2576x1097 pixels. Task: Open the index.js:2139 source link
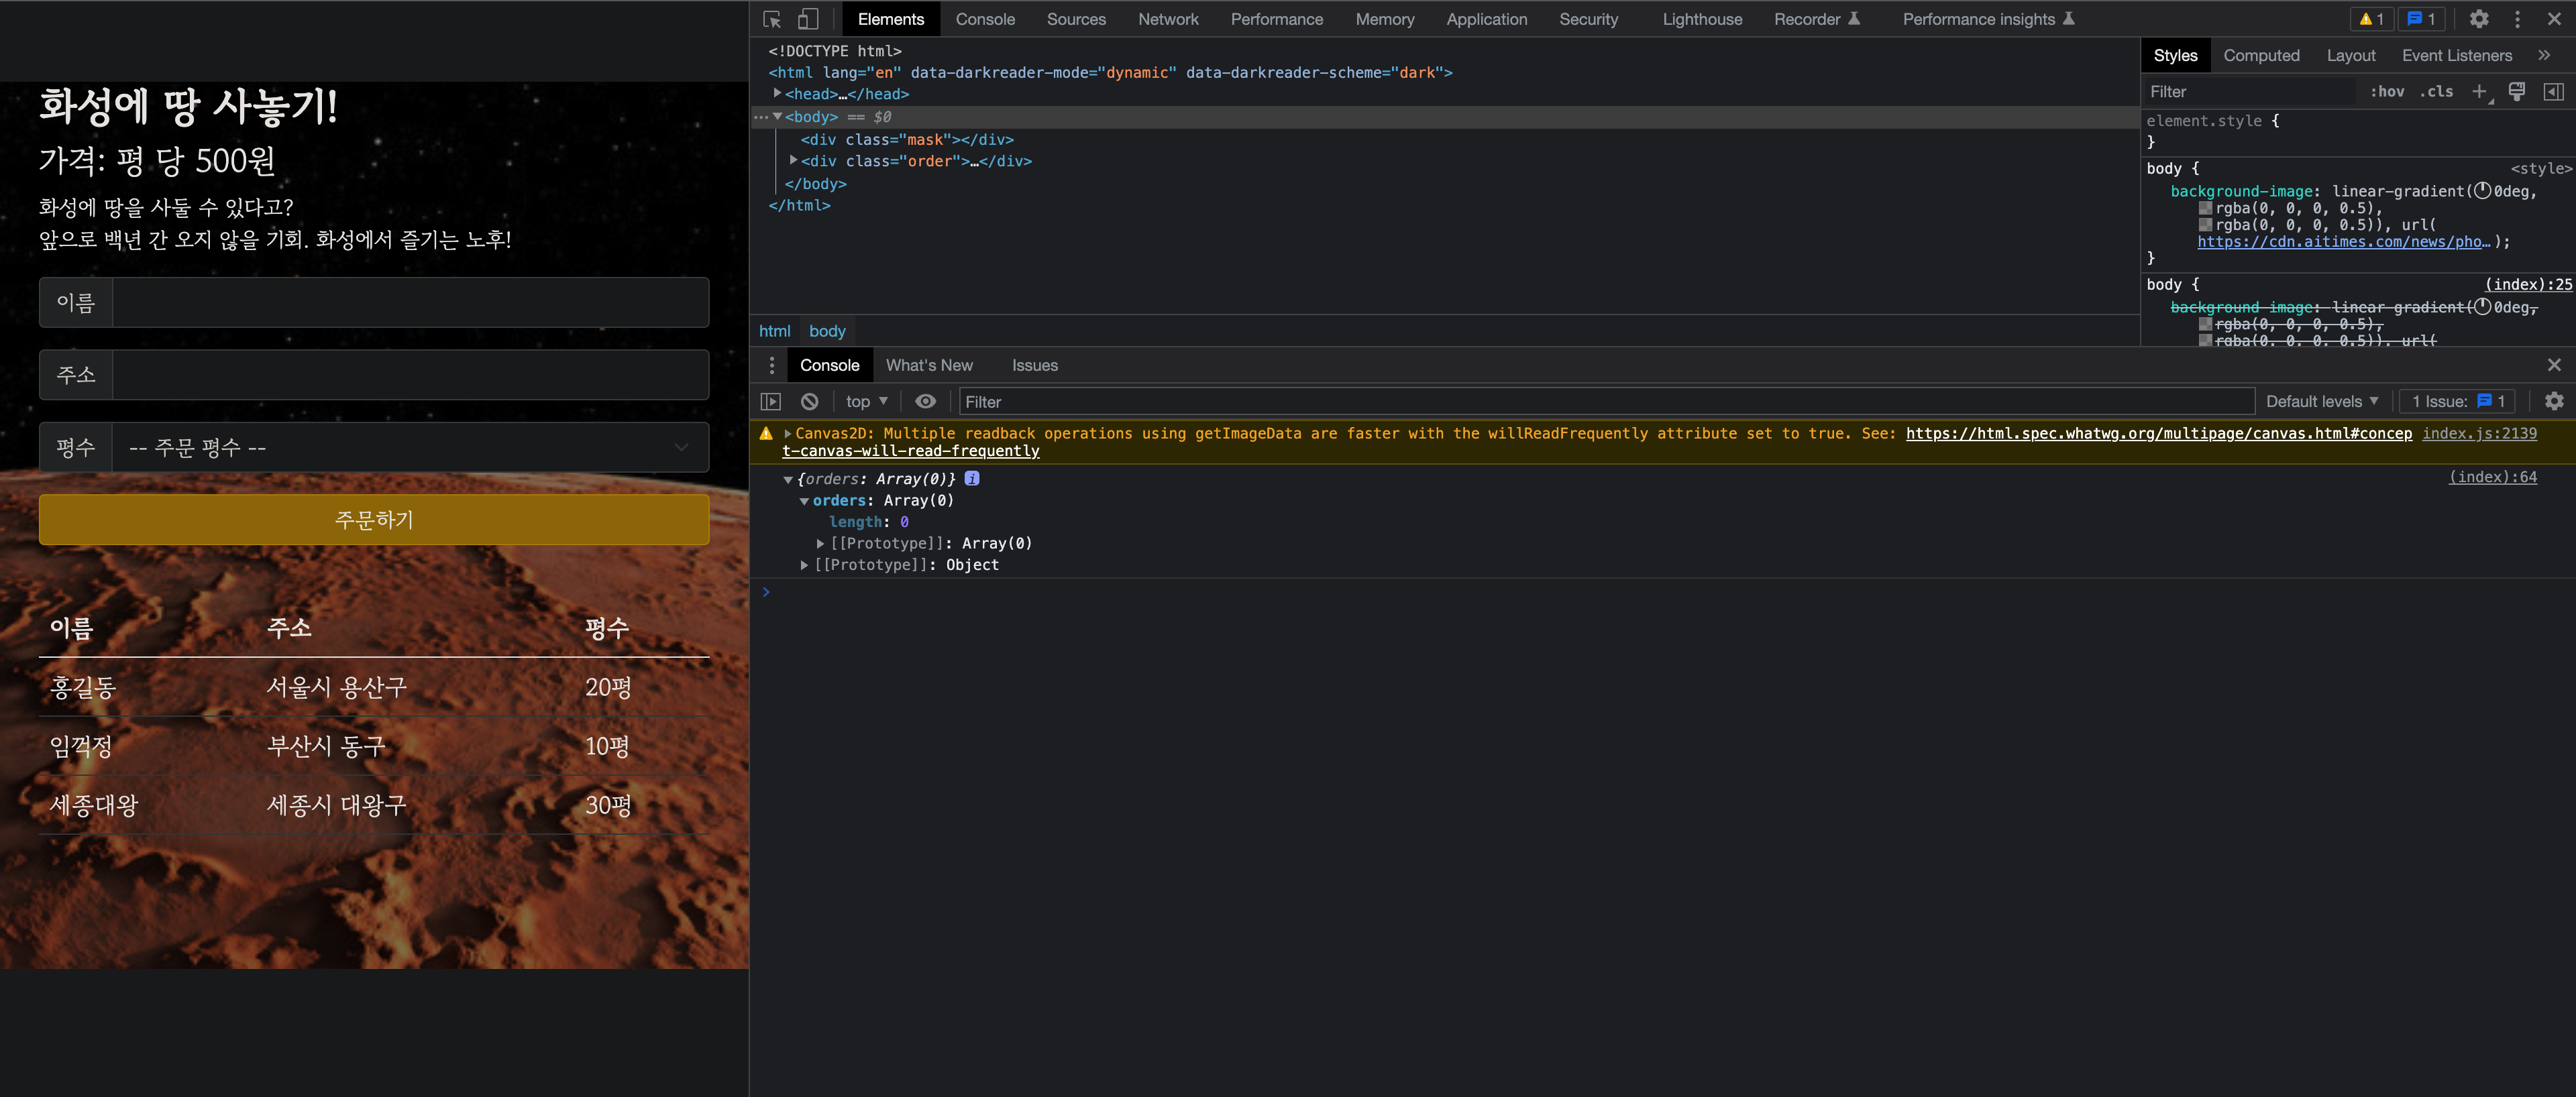coord(2479,434)
